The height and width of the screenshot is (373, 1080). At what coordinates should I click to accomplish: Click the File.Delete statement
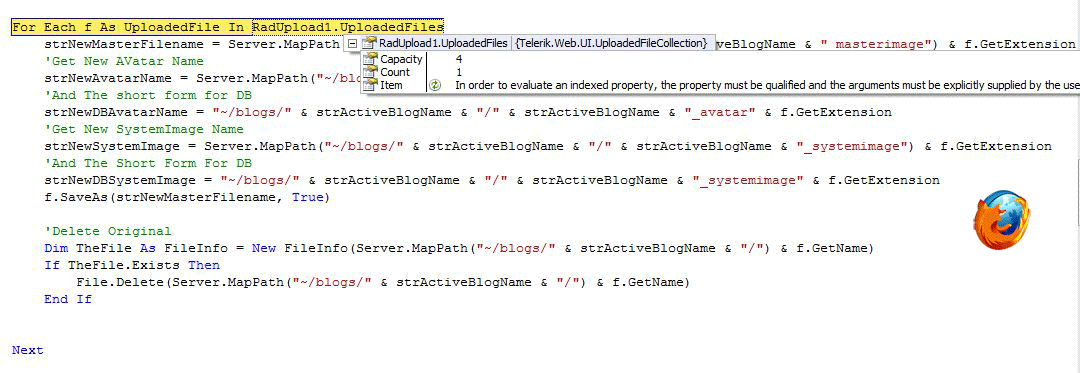point(382,282)
